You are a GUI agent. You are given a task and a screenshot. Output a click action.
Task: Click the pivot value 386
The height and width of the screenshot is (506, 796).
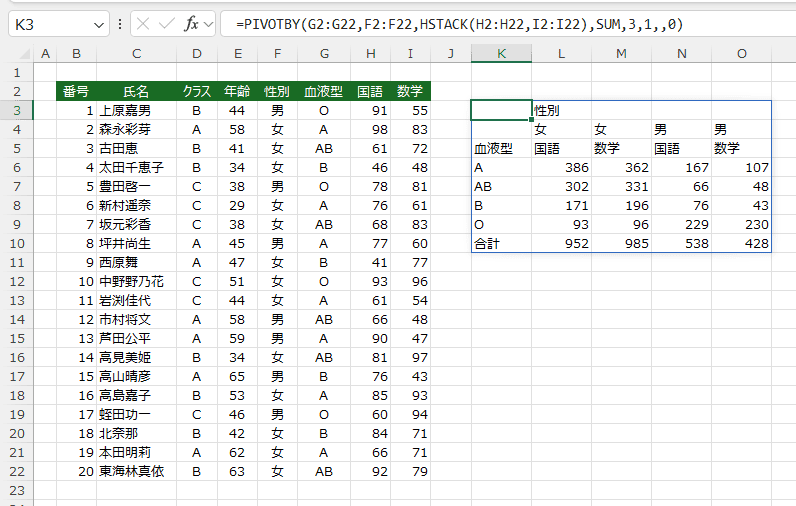(561, 167)
